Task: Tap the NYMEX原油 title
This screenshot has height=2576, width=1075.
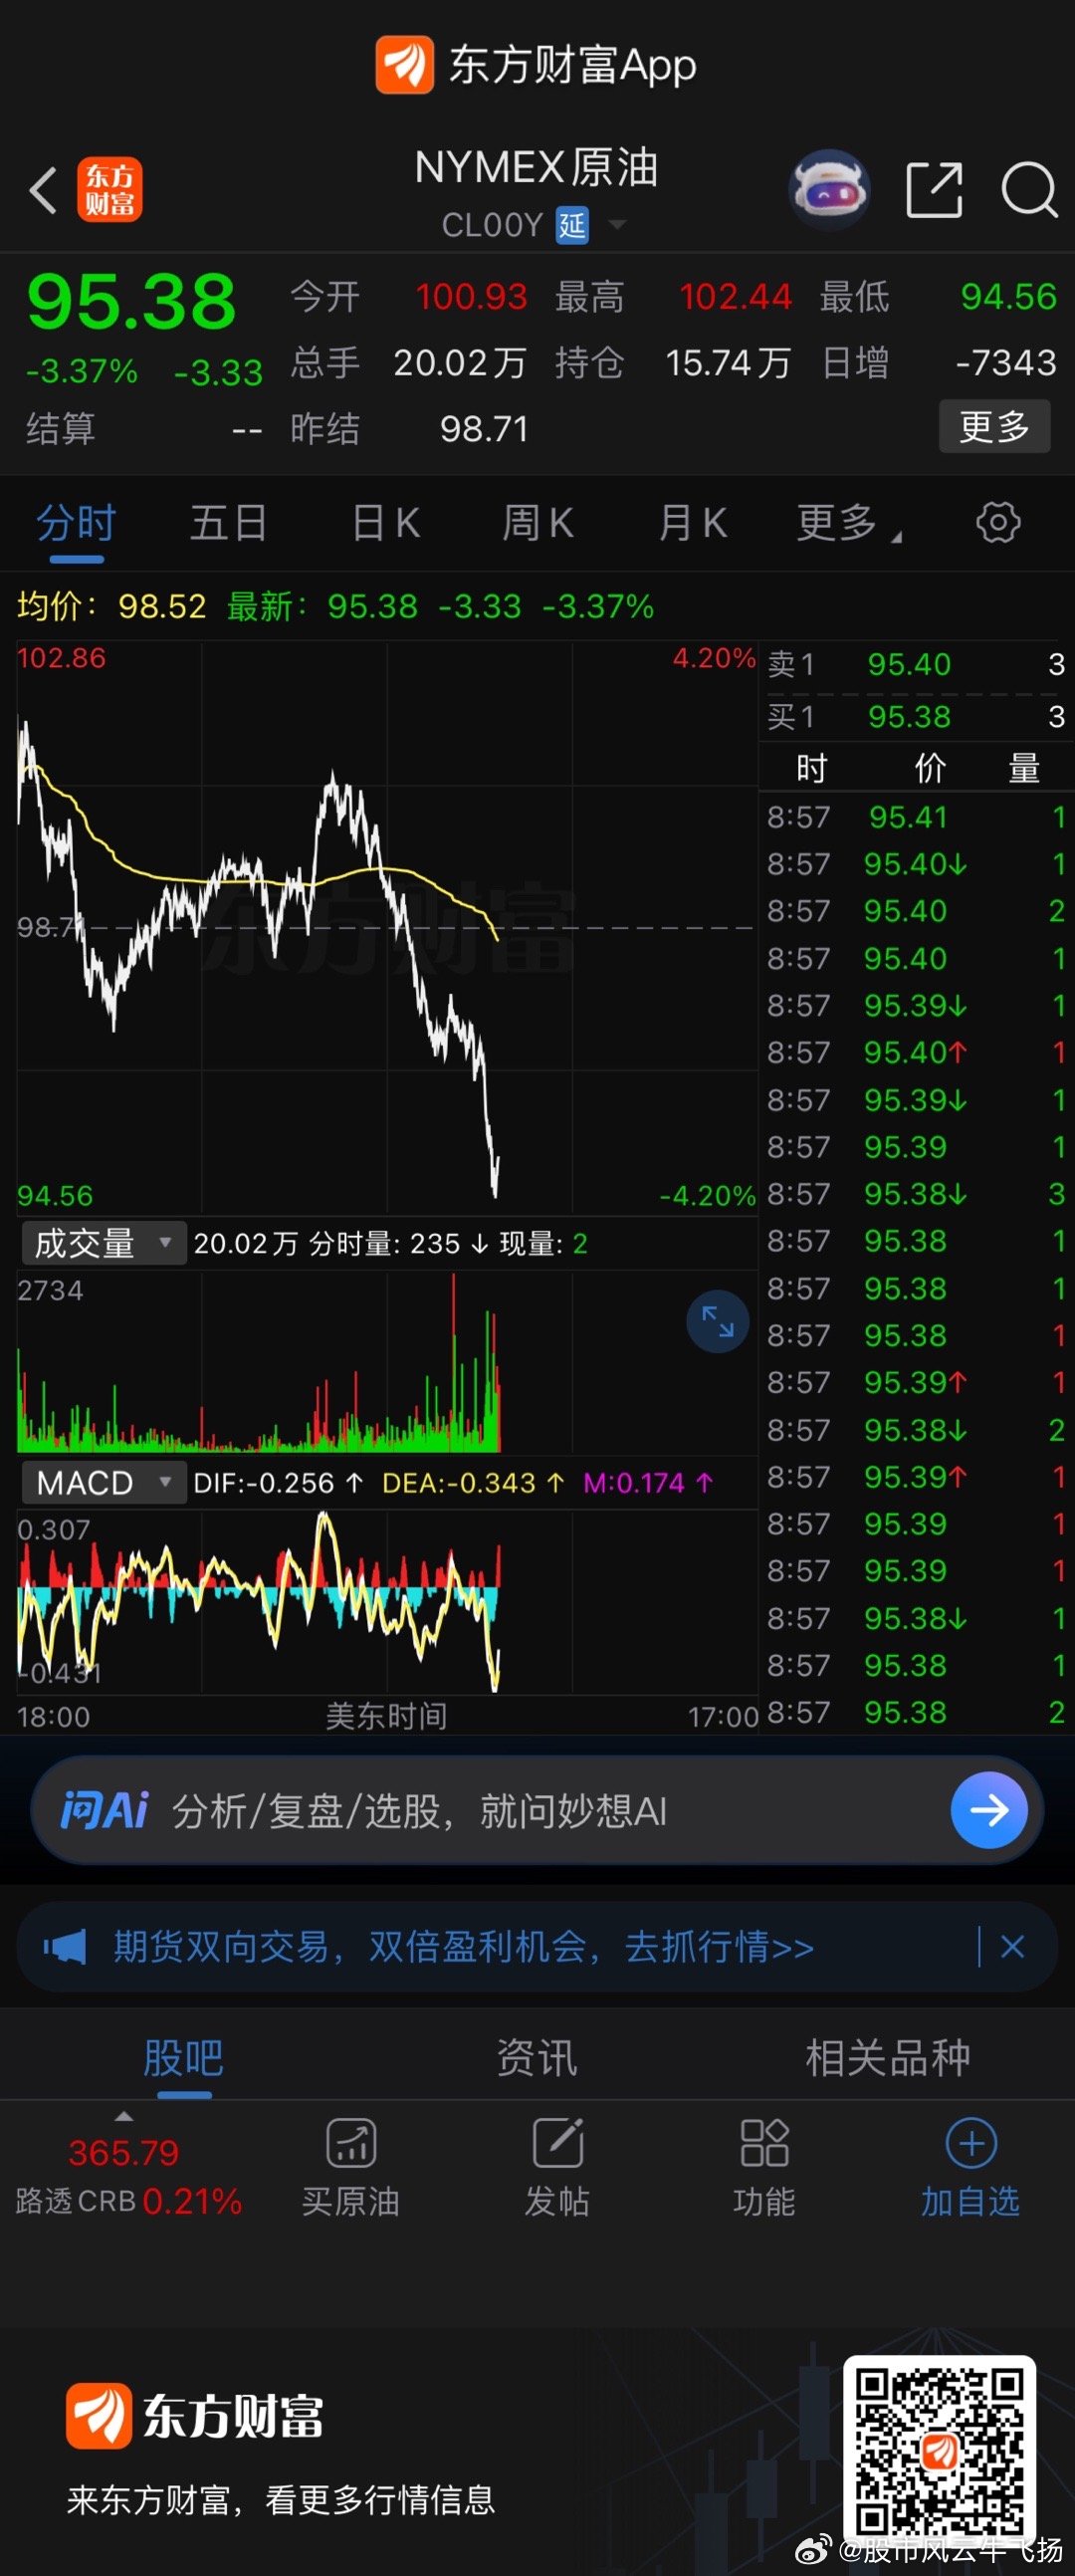Action: [537, 168]
